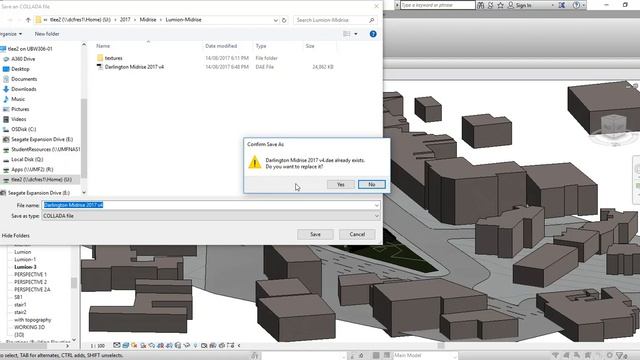Click the binoculars search icon in Revit
Viewport: 640px width, 360px height.
[x=480, y=5]
